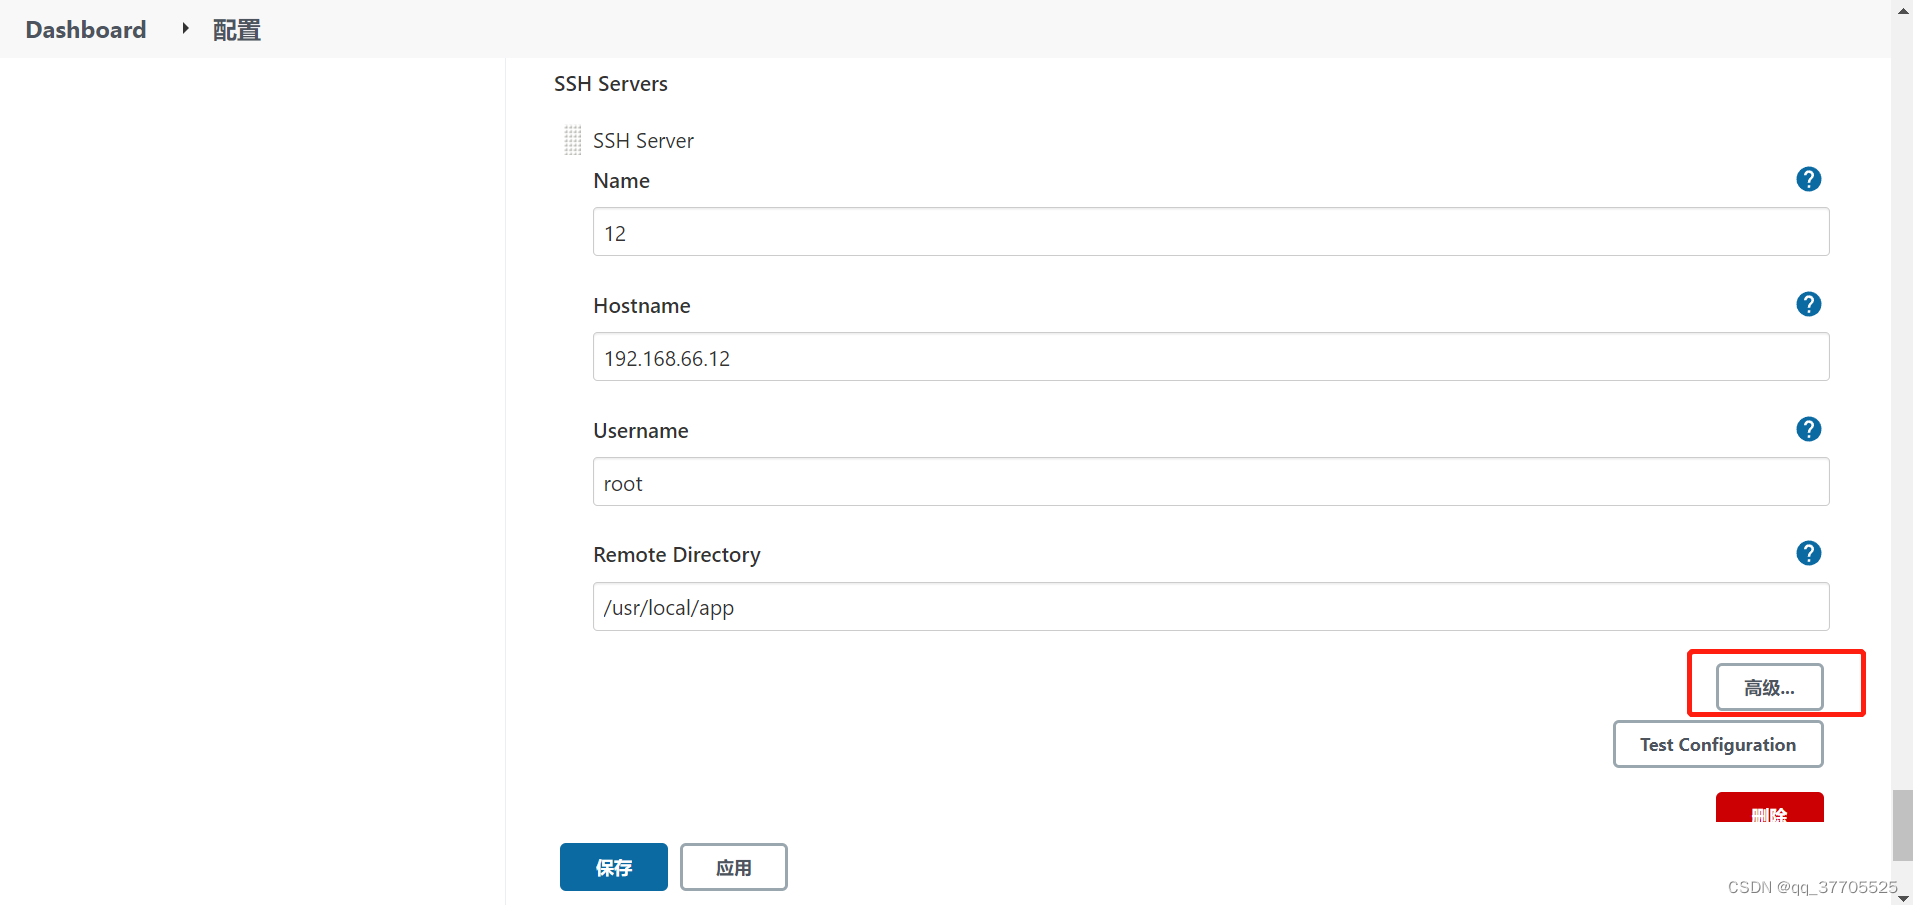Grab the SSH Server drag handle
This screenshot has height=905, width=1913.
coord(573,140)
